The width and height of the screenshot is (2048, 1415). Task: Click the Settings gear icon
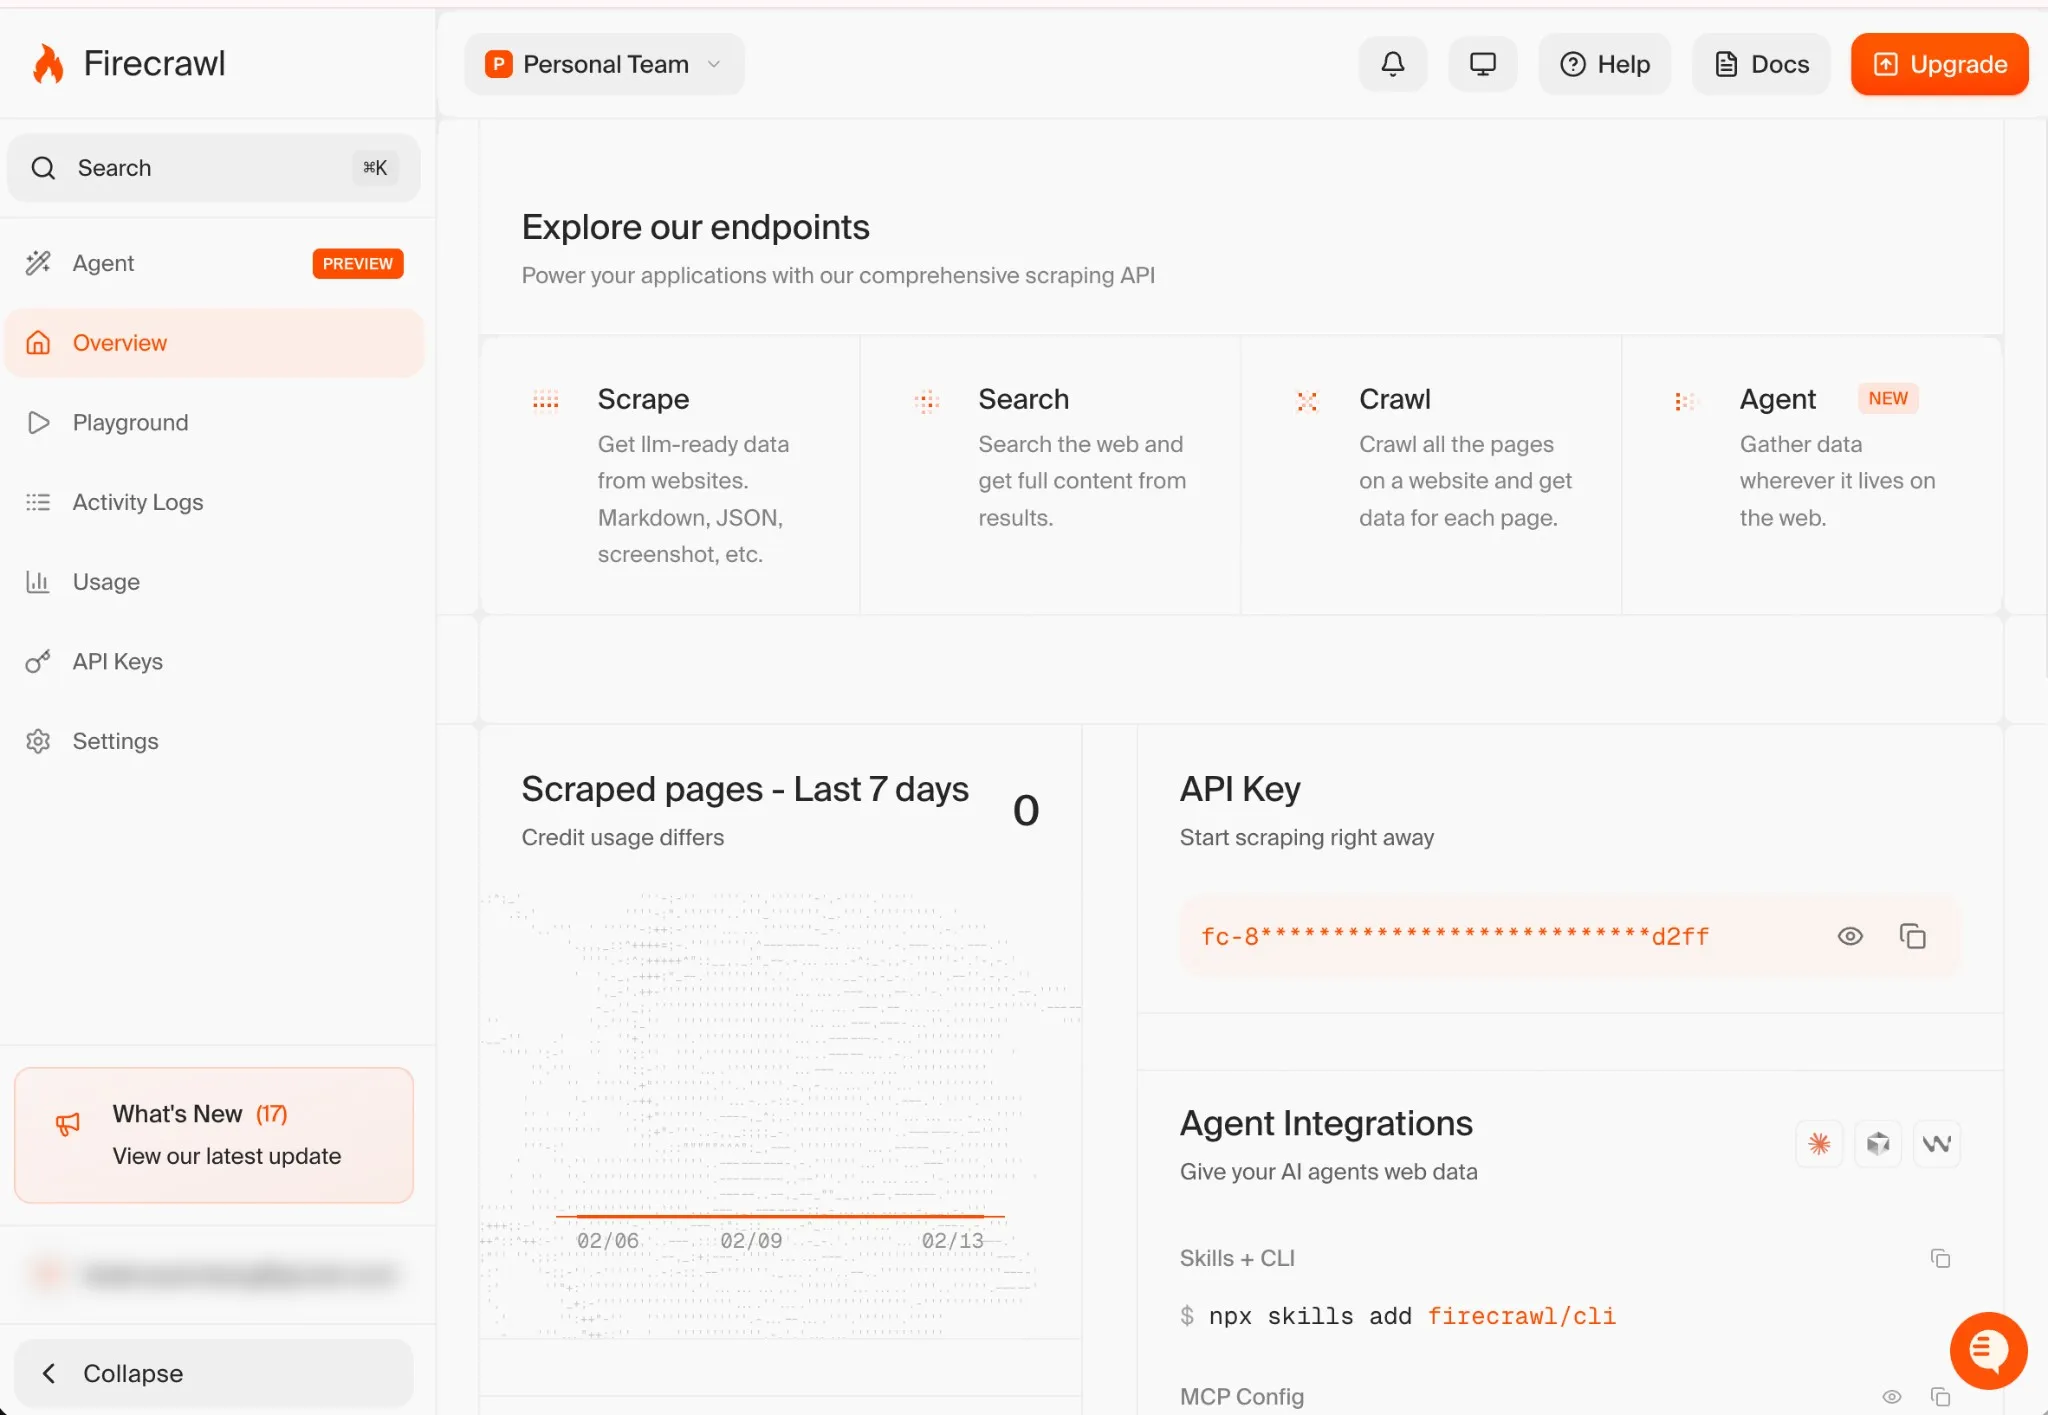point(38,741)
